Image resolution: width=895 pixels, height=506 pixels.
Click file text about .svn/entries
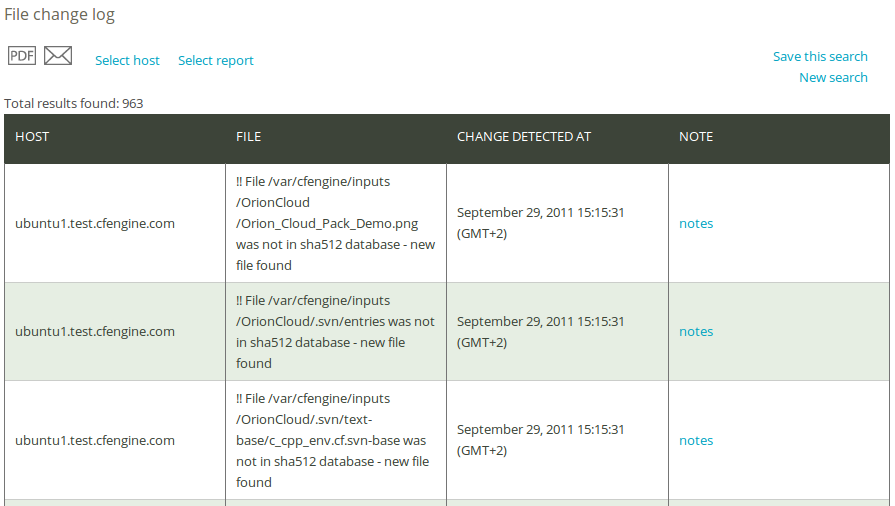click(x=336, y=332)
